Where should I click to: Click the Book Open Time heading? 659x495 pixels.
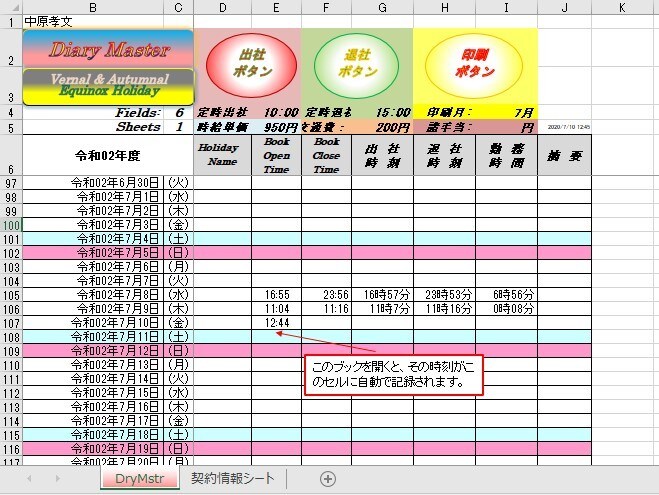[x=276, y=155]
